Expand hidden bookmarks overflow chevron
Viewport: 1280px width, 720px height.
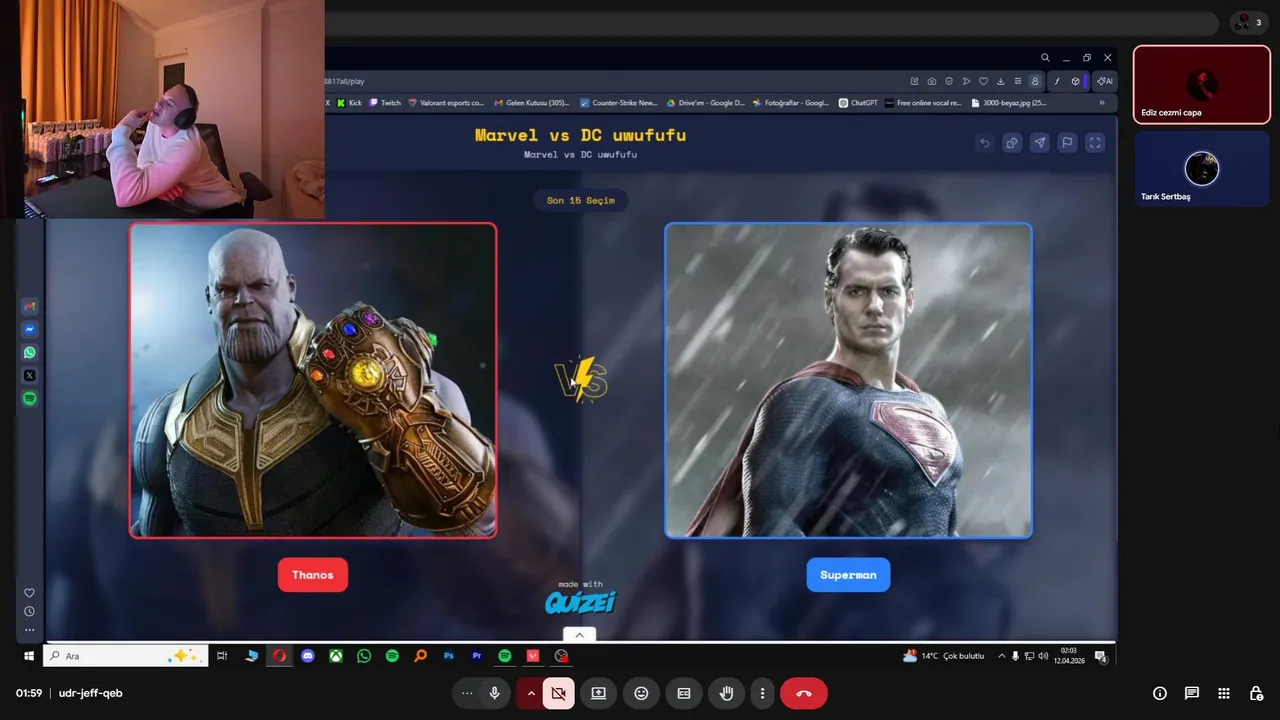pyautogui.click(x=1102, y=102)
